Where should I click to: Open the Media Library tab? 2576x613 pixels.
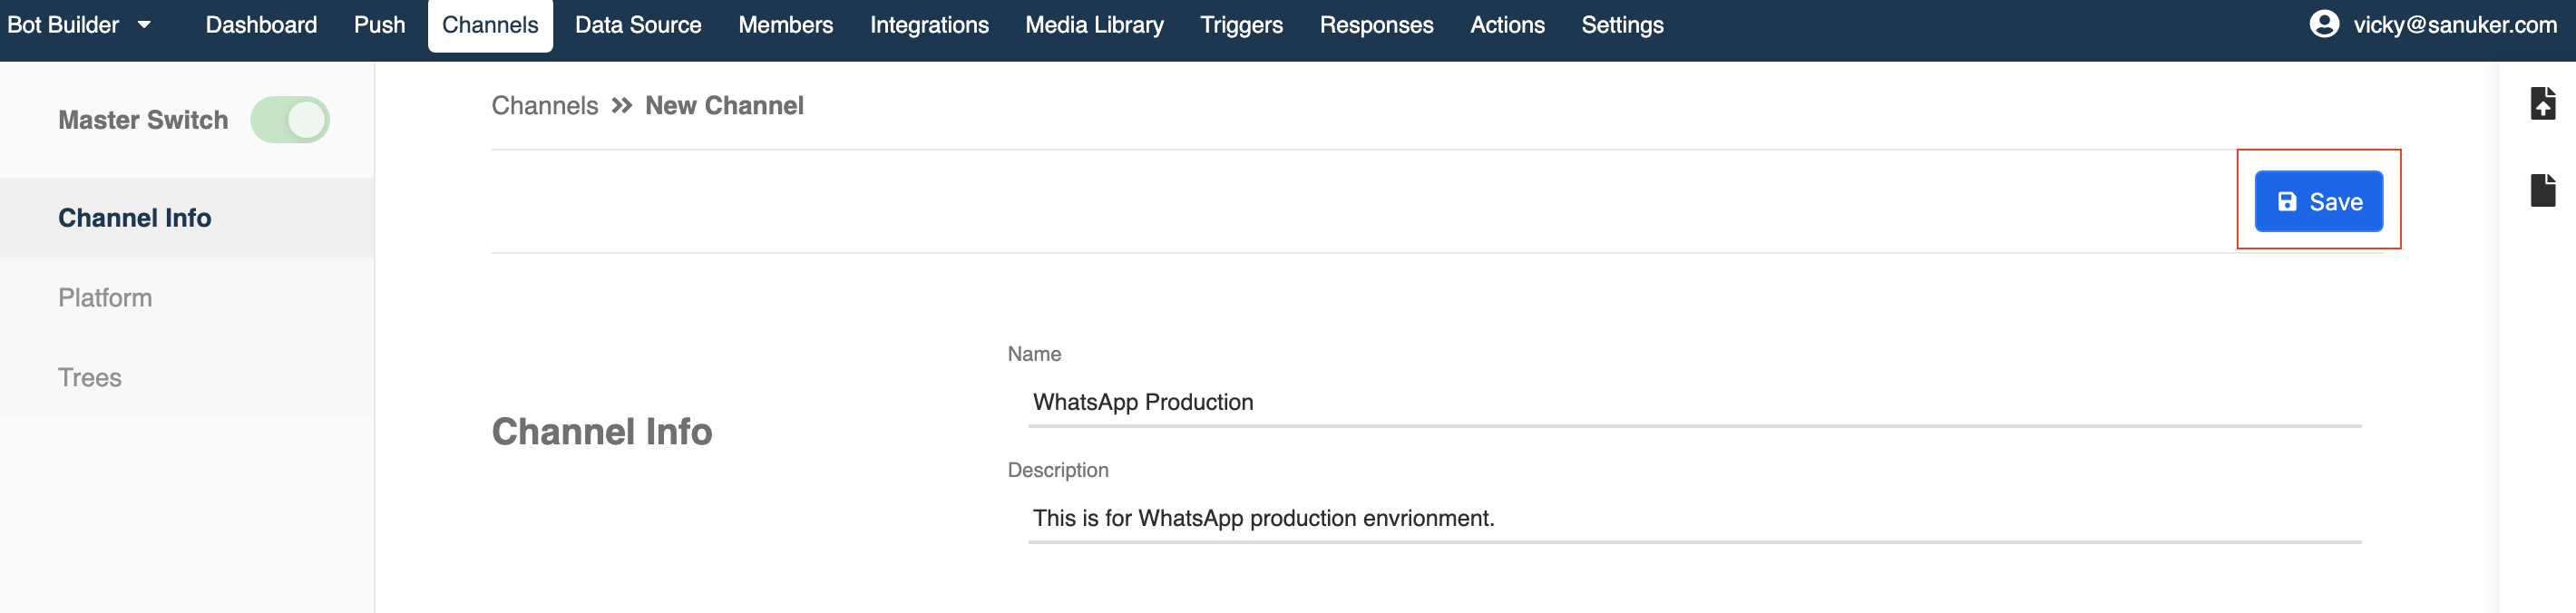coord(1094,25)
